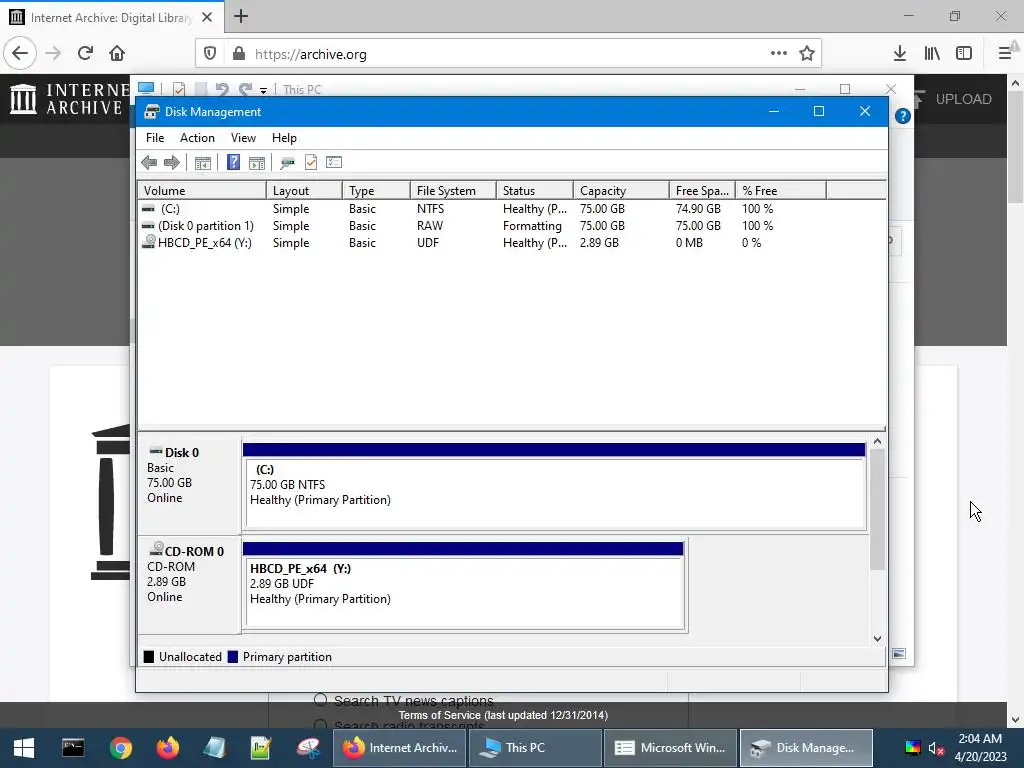Click the padlock site info icon
This screenshot has width=1024, height=768.
[x=239, y=54]
